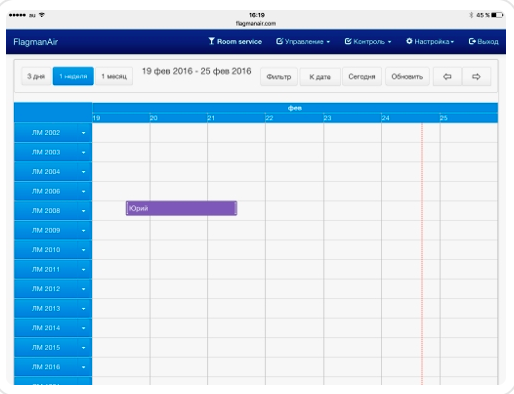Click the day 25 column header
514x394 pixels.
469,118
